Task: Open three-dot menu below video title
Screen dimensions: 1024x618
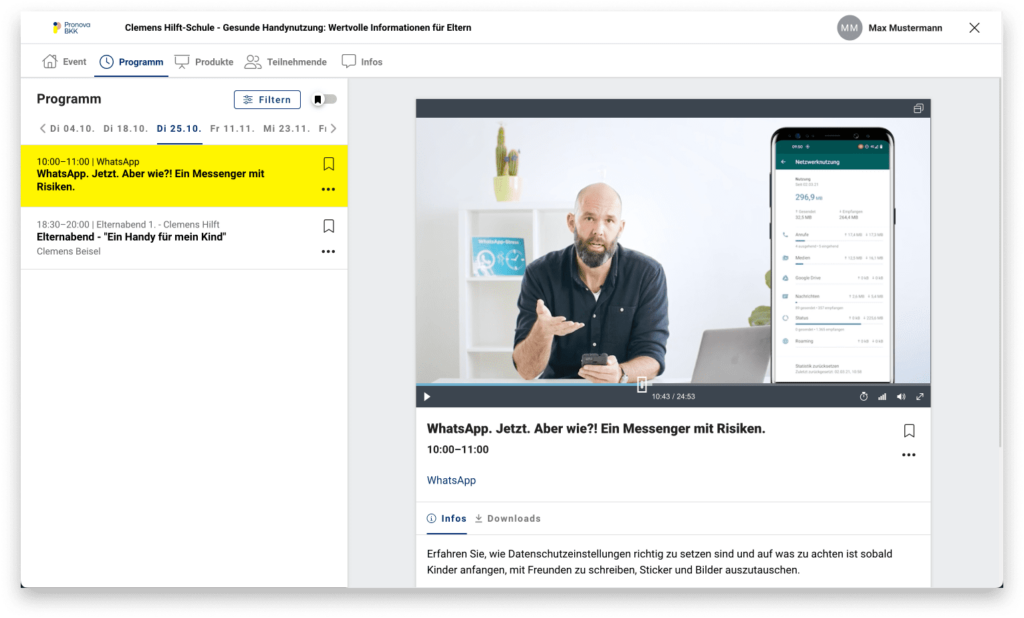Action: tap(908, 455)
